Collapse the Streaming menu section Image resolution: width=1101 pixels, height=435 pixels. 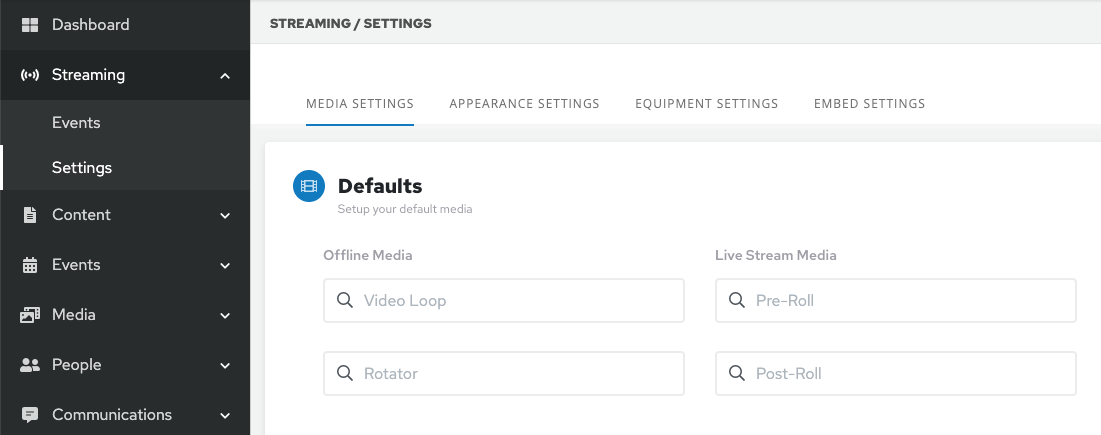click(225, 76)
